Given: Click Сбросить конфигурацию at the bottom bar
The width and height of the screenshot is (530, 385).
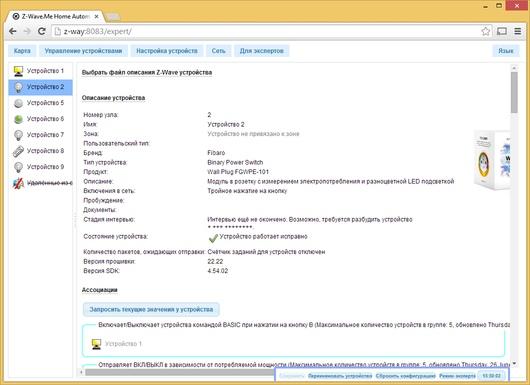Looking at the screenshot, I should pos(406,376).
